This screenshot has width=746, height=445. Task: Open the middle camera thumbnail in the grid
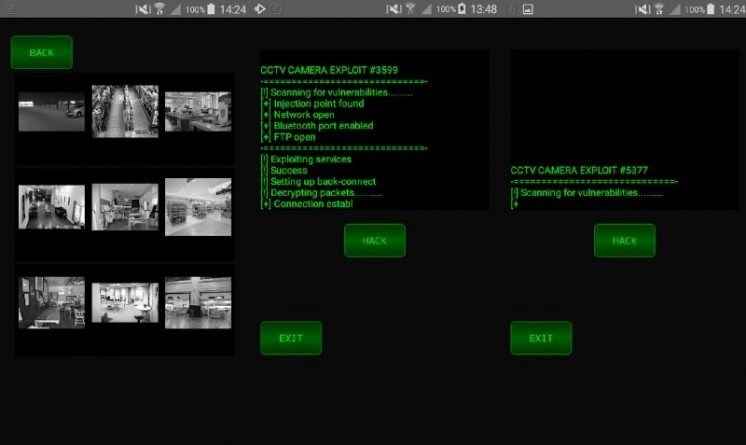pyautogui.click(x=125, y=207)
